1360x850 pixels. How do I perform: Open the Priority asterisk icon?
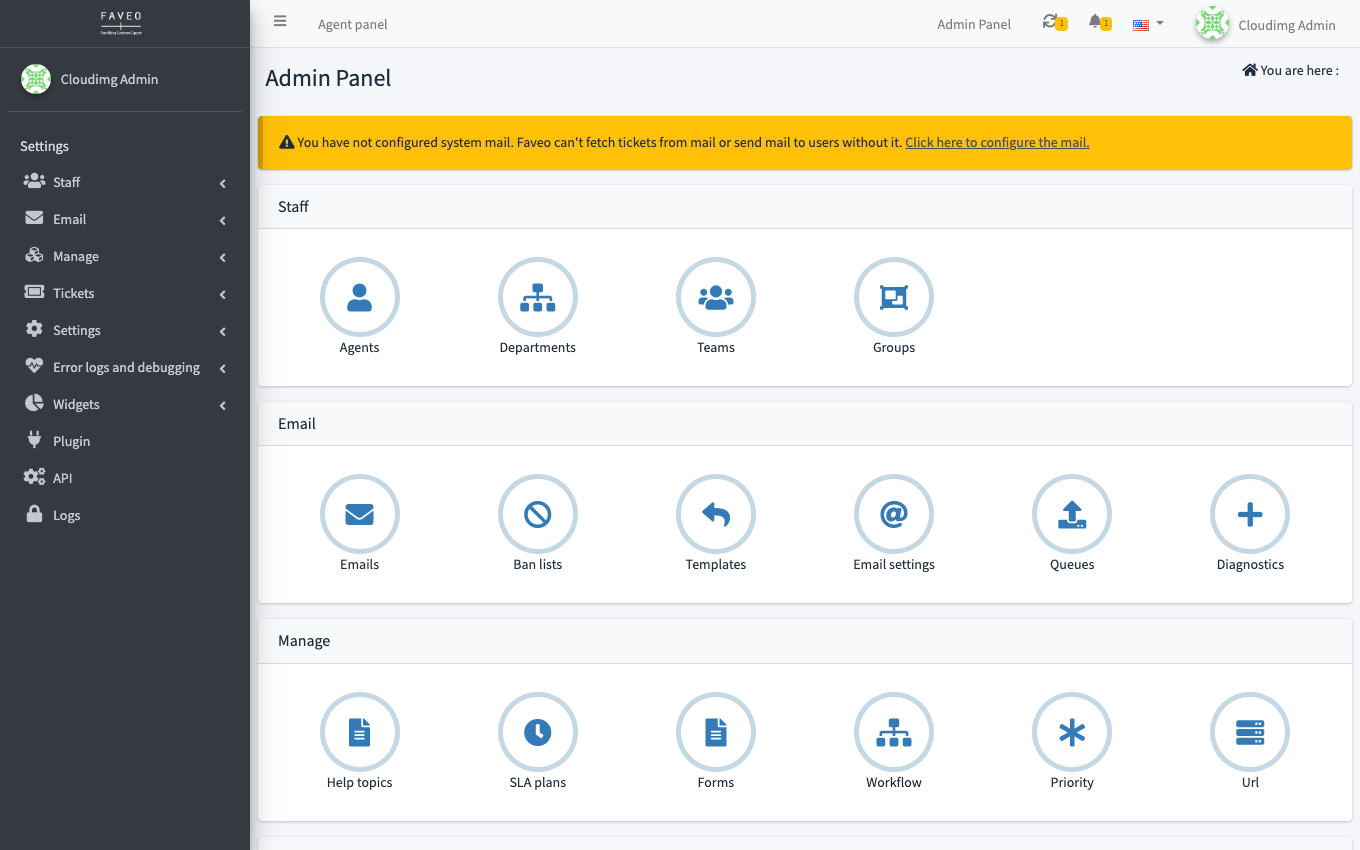[1071, 732]
